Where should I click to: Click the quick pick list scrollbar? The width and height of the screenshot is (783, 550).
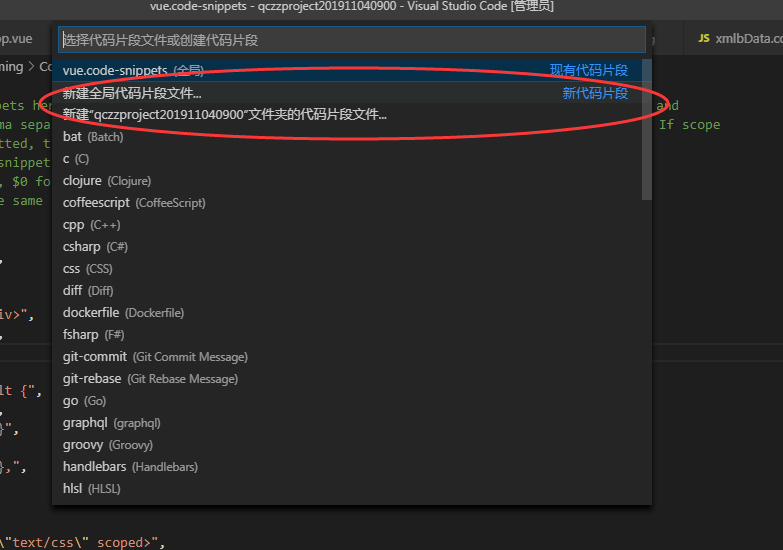click(x=647, y=129)
